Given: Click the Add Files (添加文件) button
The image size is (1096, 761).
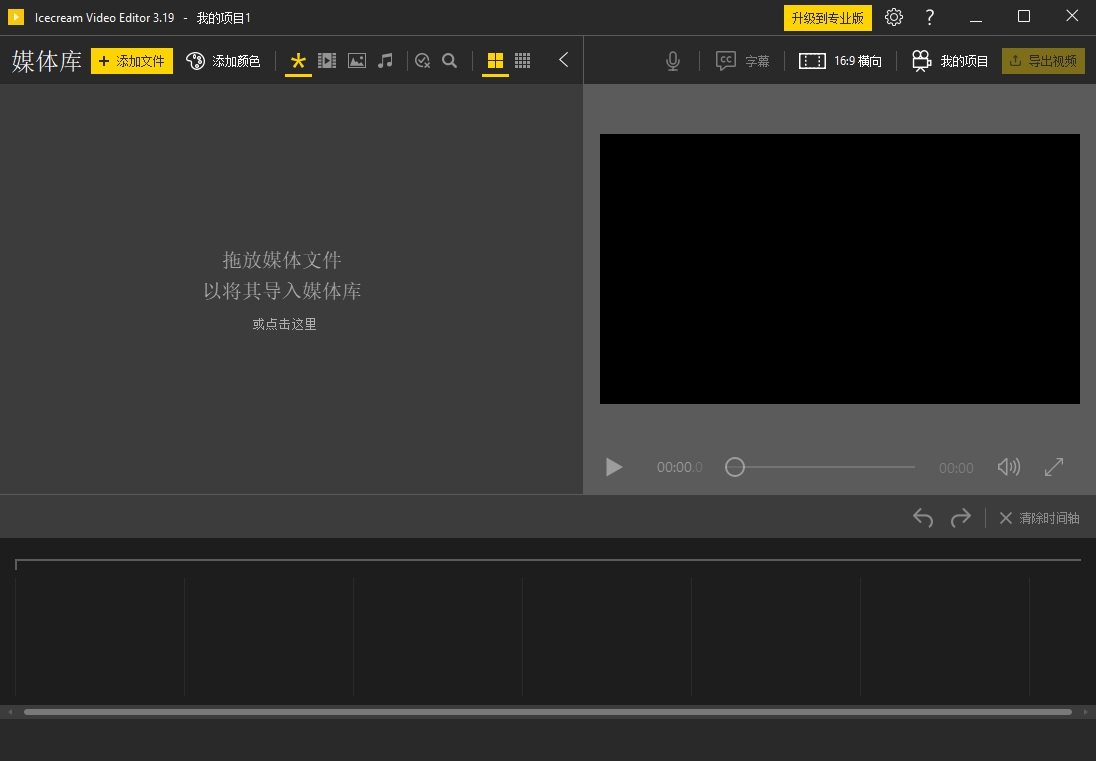Looking at the screenshot, I should coord(132,61).
